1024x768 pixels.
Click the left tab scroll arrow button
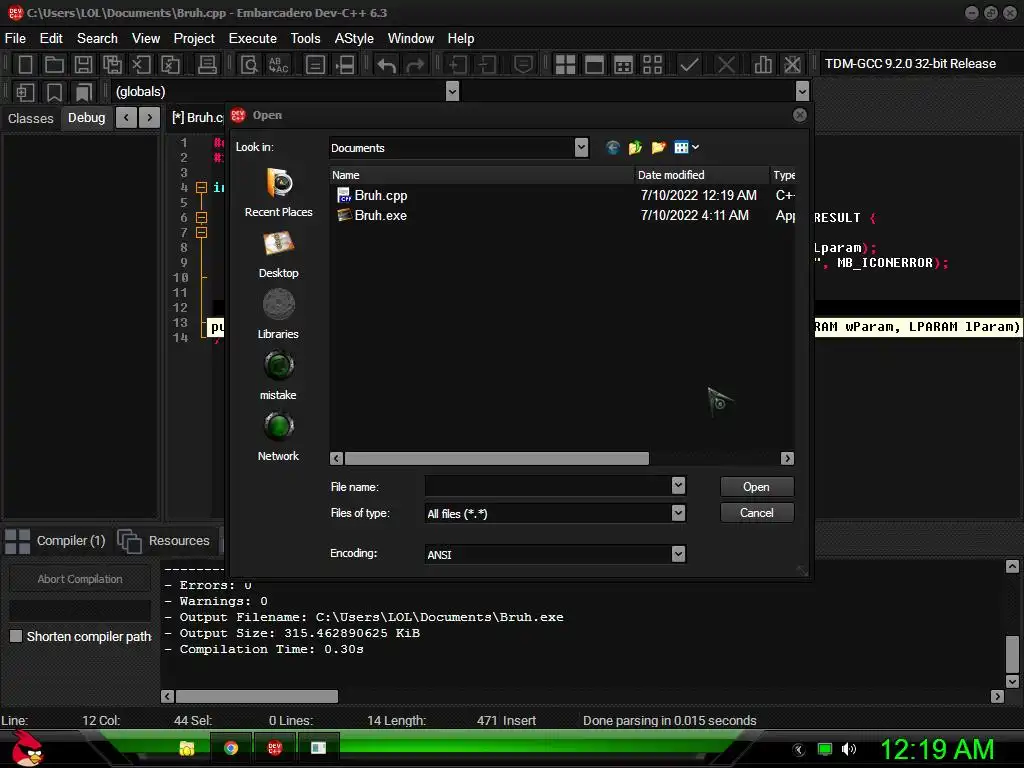tap(126, 118)
